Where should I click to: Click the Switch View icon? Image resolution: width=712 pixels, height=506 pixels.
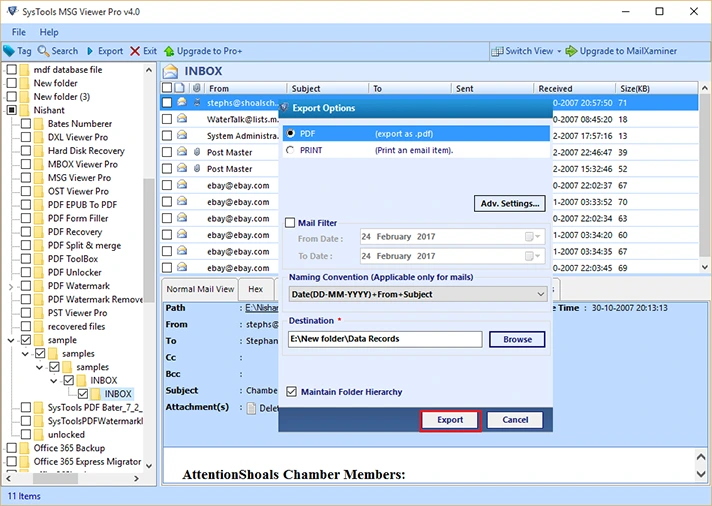coord(497,51)
